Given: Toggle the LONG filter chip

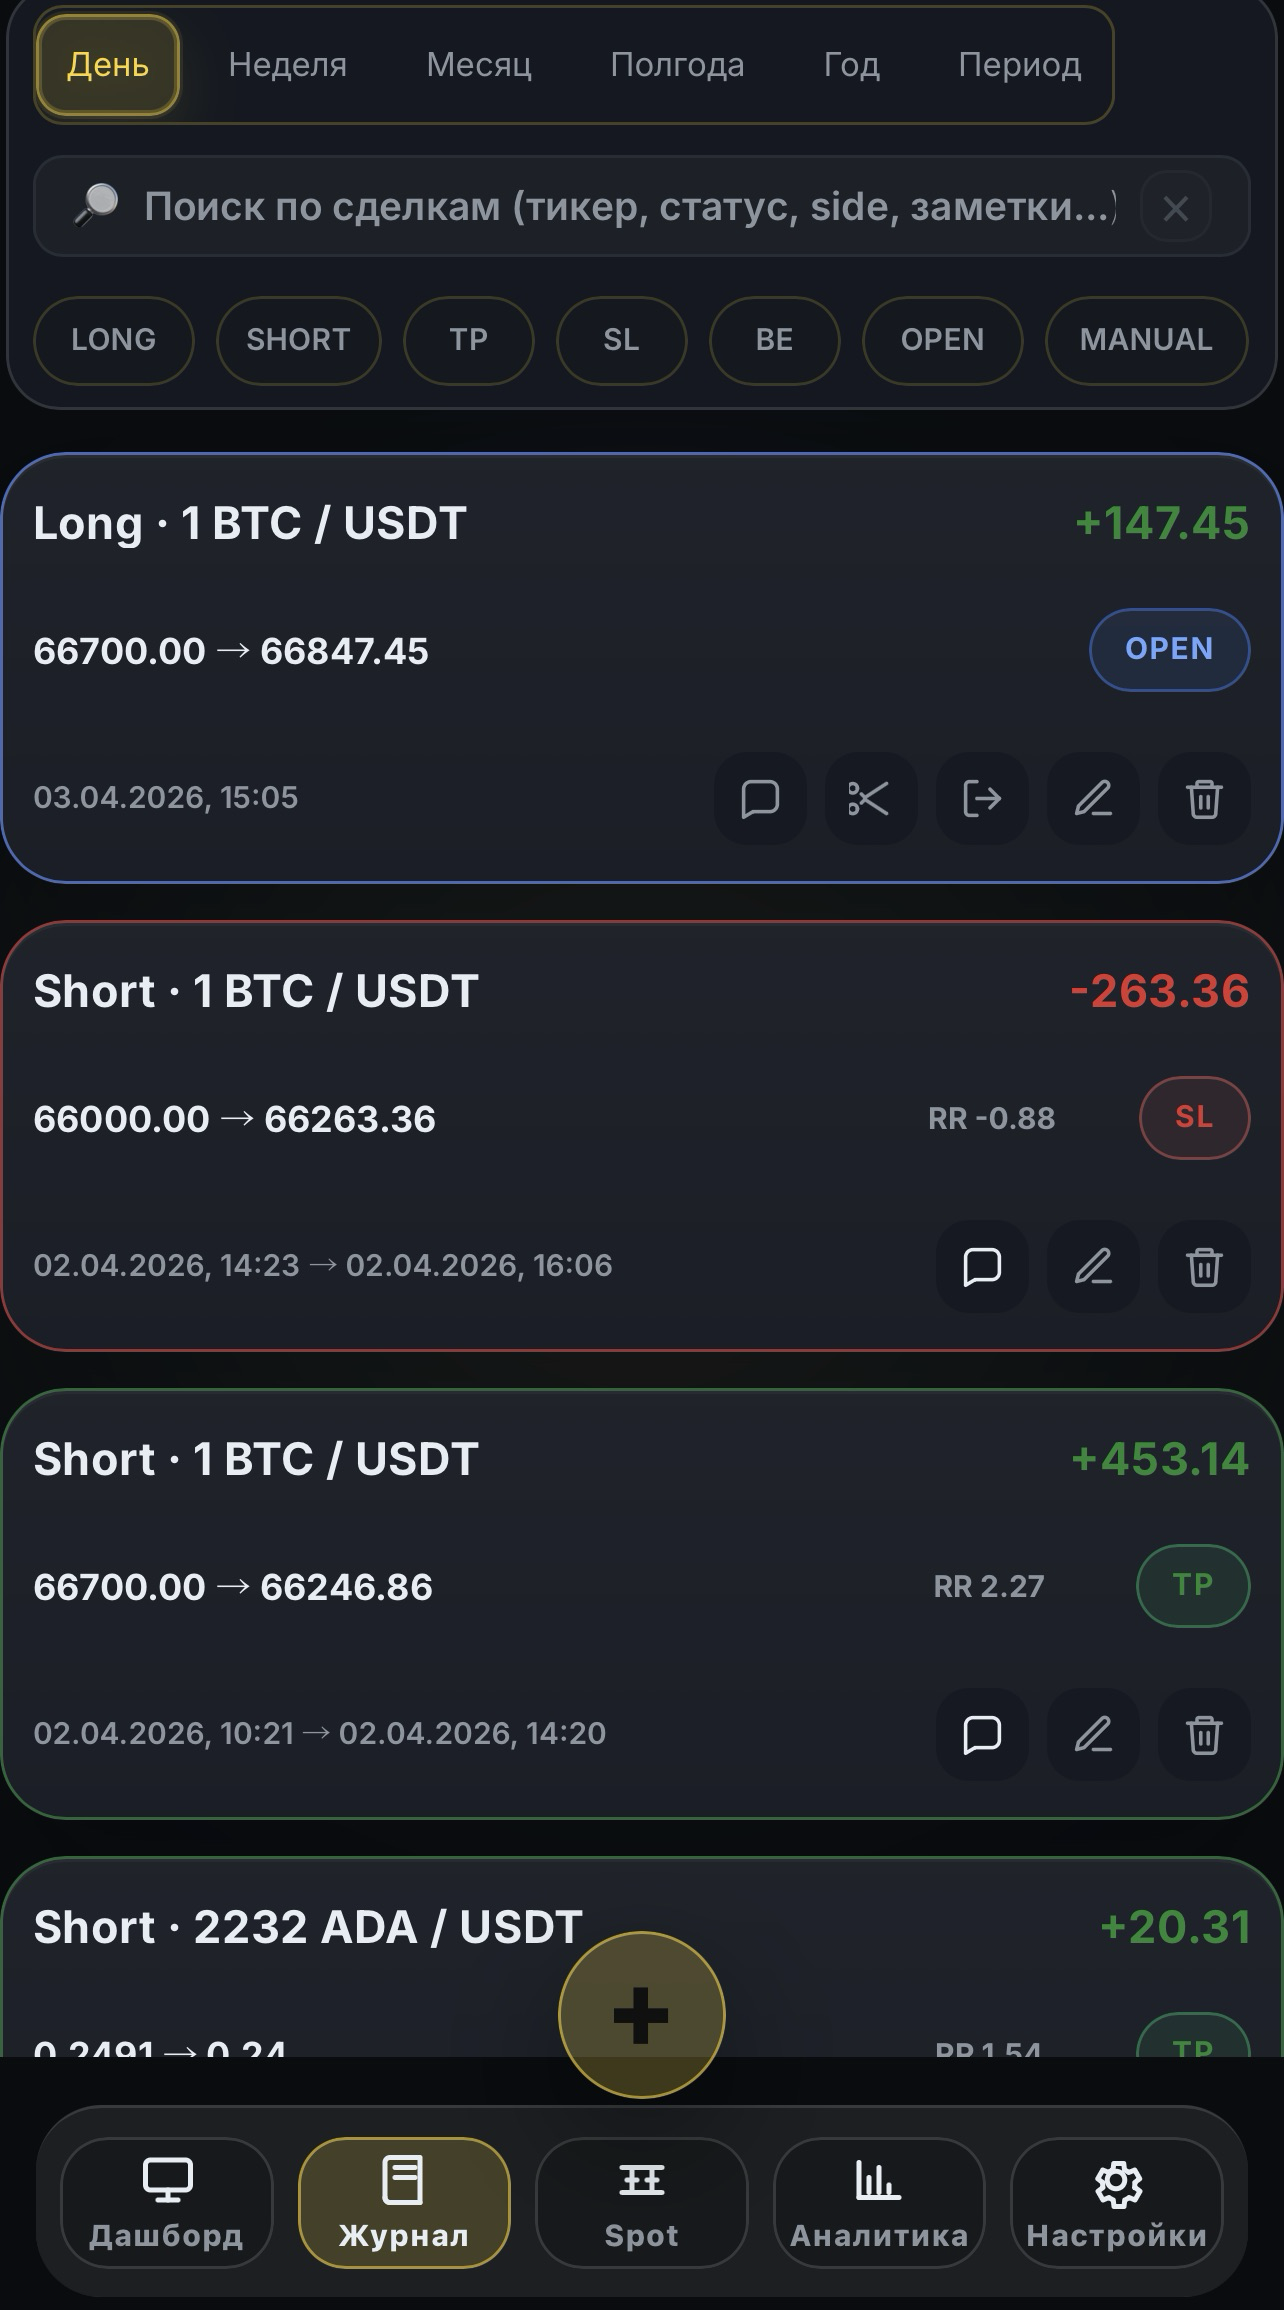Looking at the screenshot, I should [113, 340].
